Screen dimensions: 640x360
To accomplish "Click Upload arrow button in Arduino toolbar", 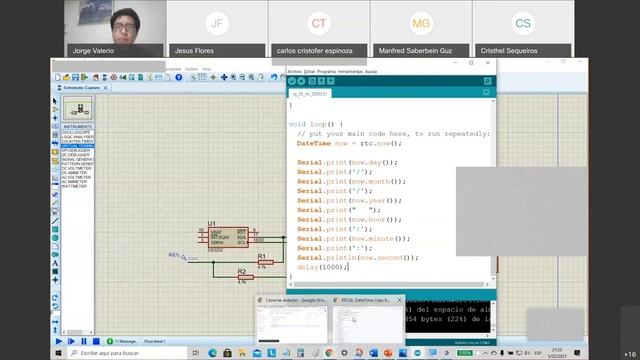I will [x=301, y=81].
